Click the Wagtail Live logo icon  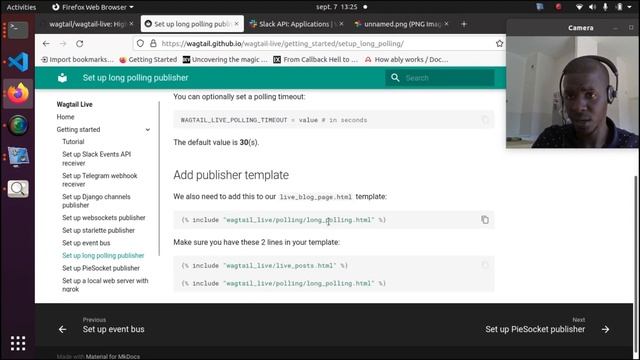click(62, 78)
